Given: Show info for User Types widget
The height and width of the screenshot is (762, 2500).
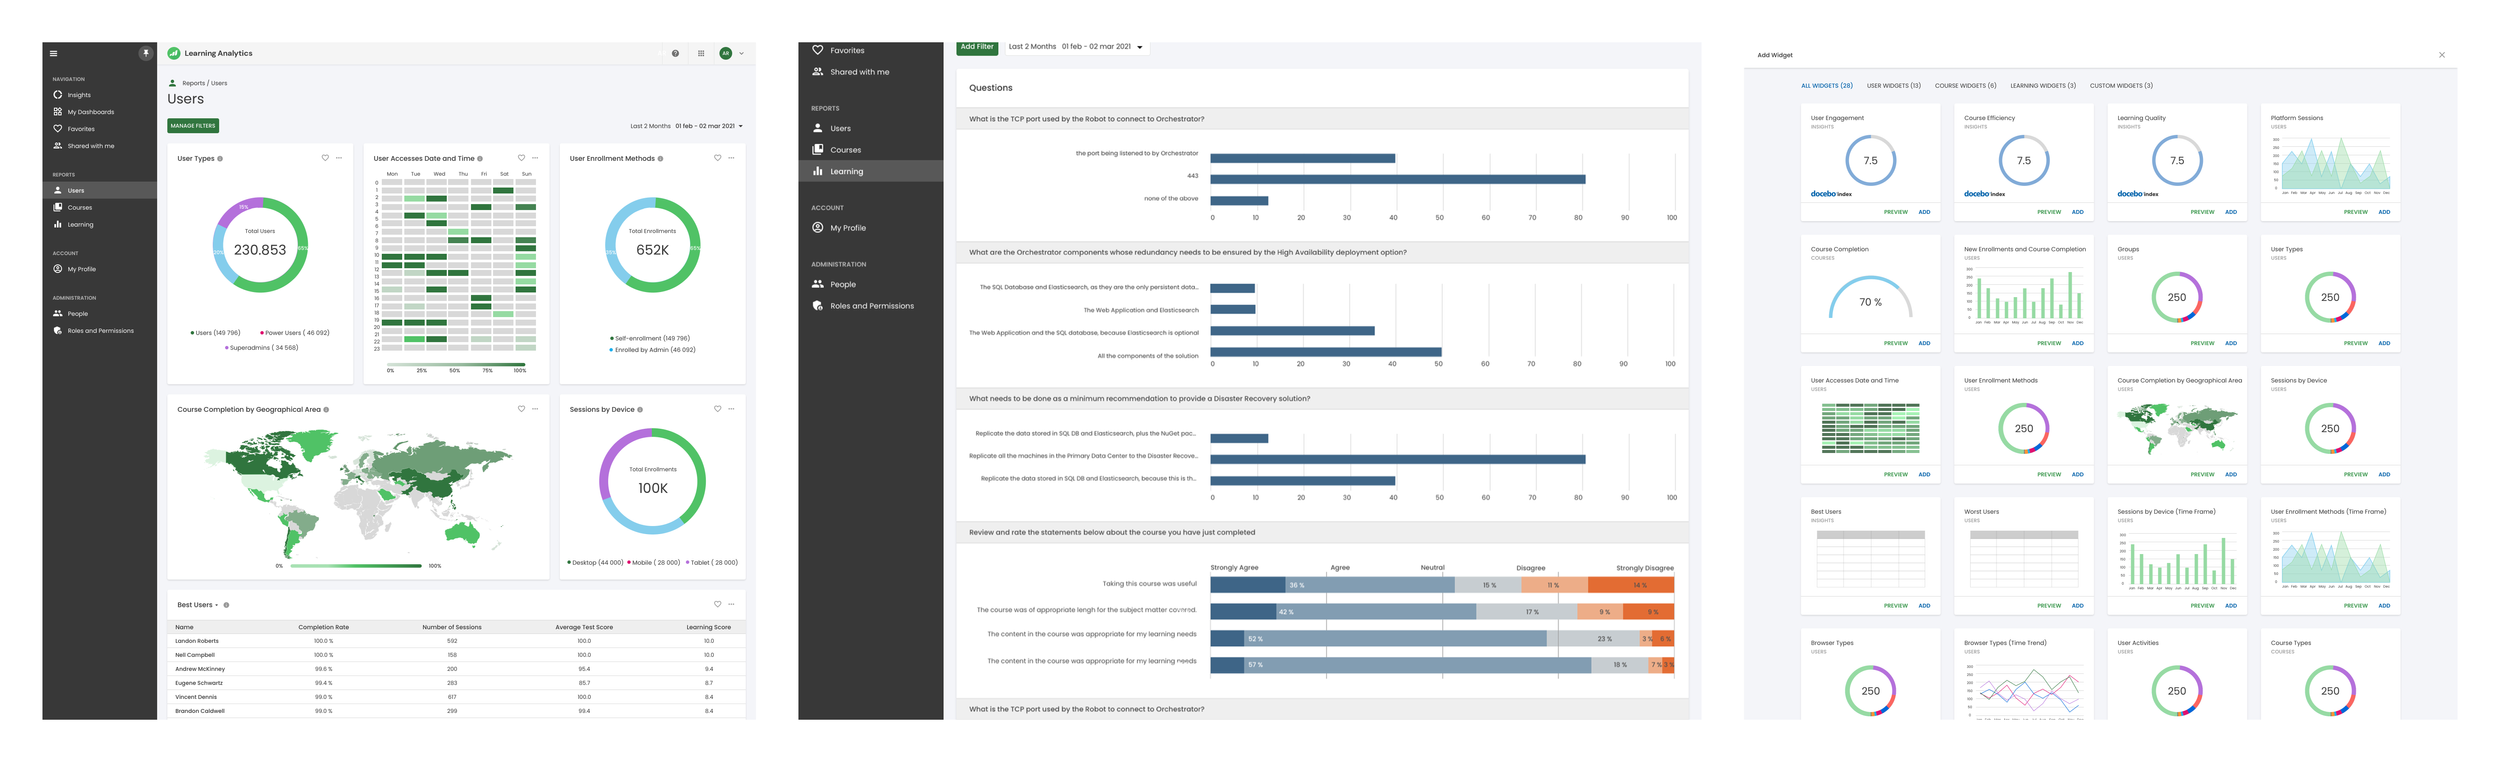Looking at the screenshot, I should (x=220, y=159).
